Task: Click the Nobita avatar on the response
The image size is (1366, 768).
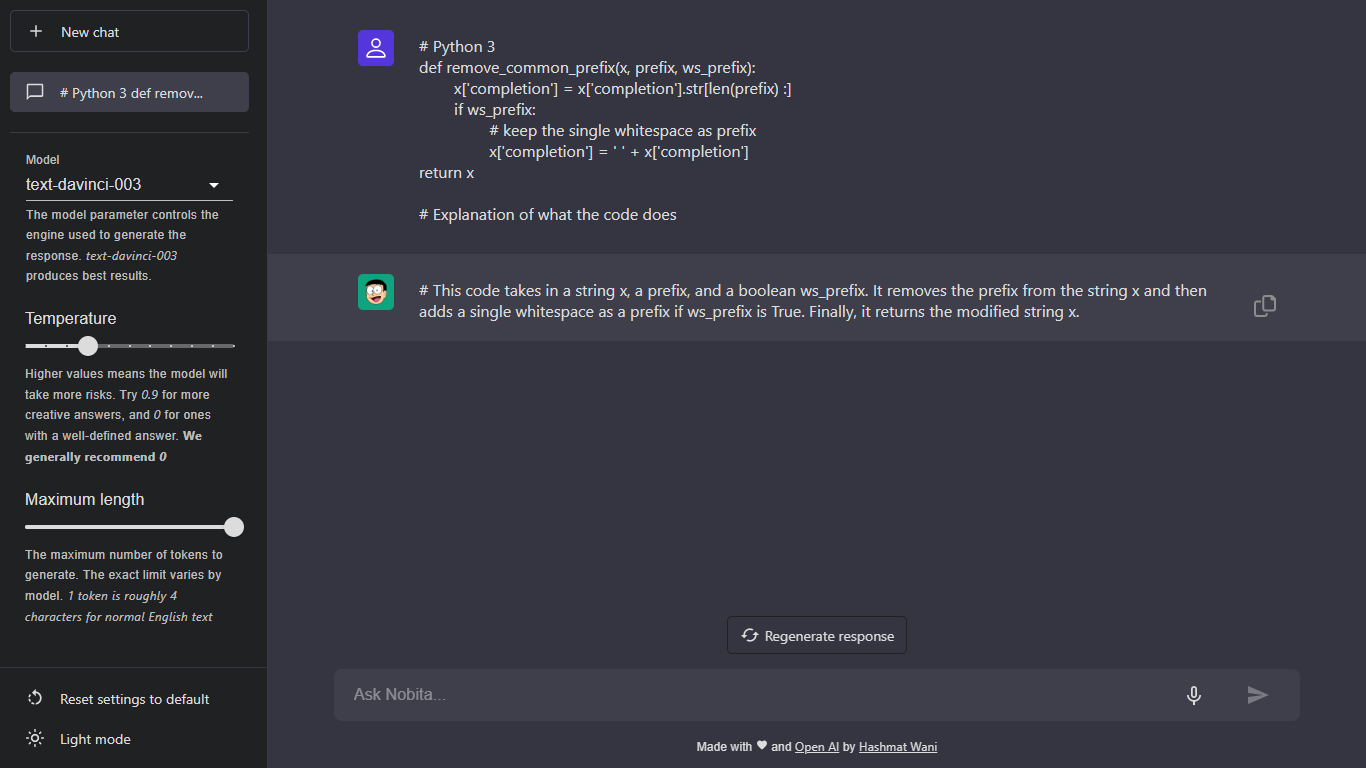Action: (376, 292)
